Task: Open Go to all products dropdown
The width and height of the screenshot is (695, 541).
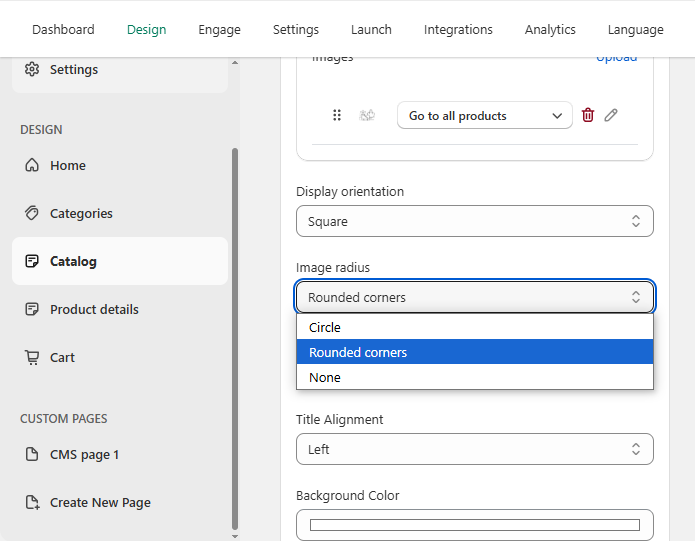Action: [485, 116]
